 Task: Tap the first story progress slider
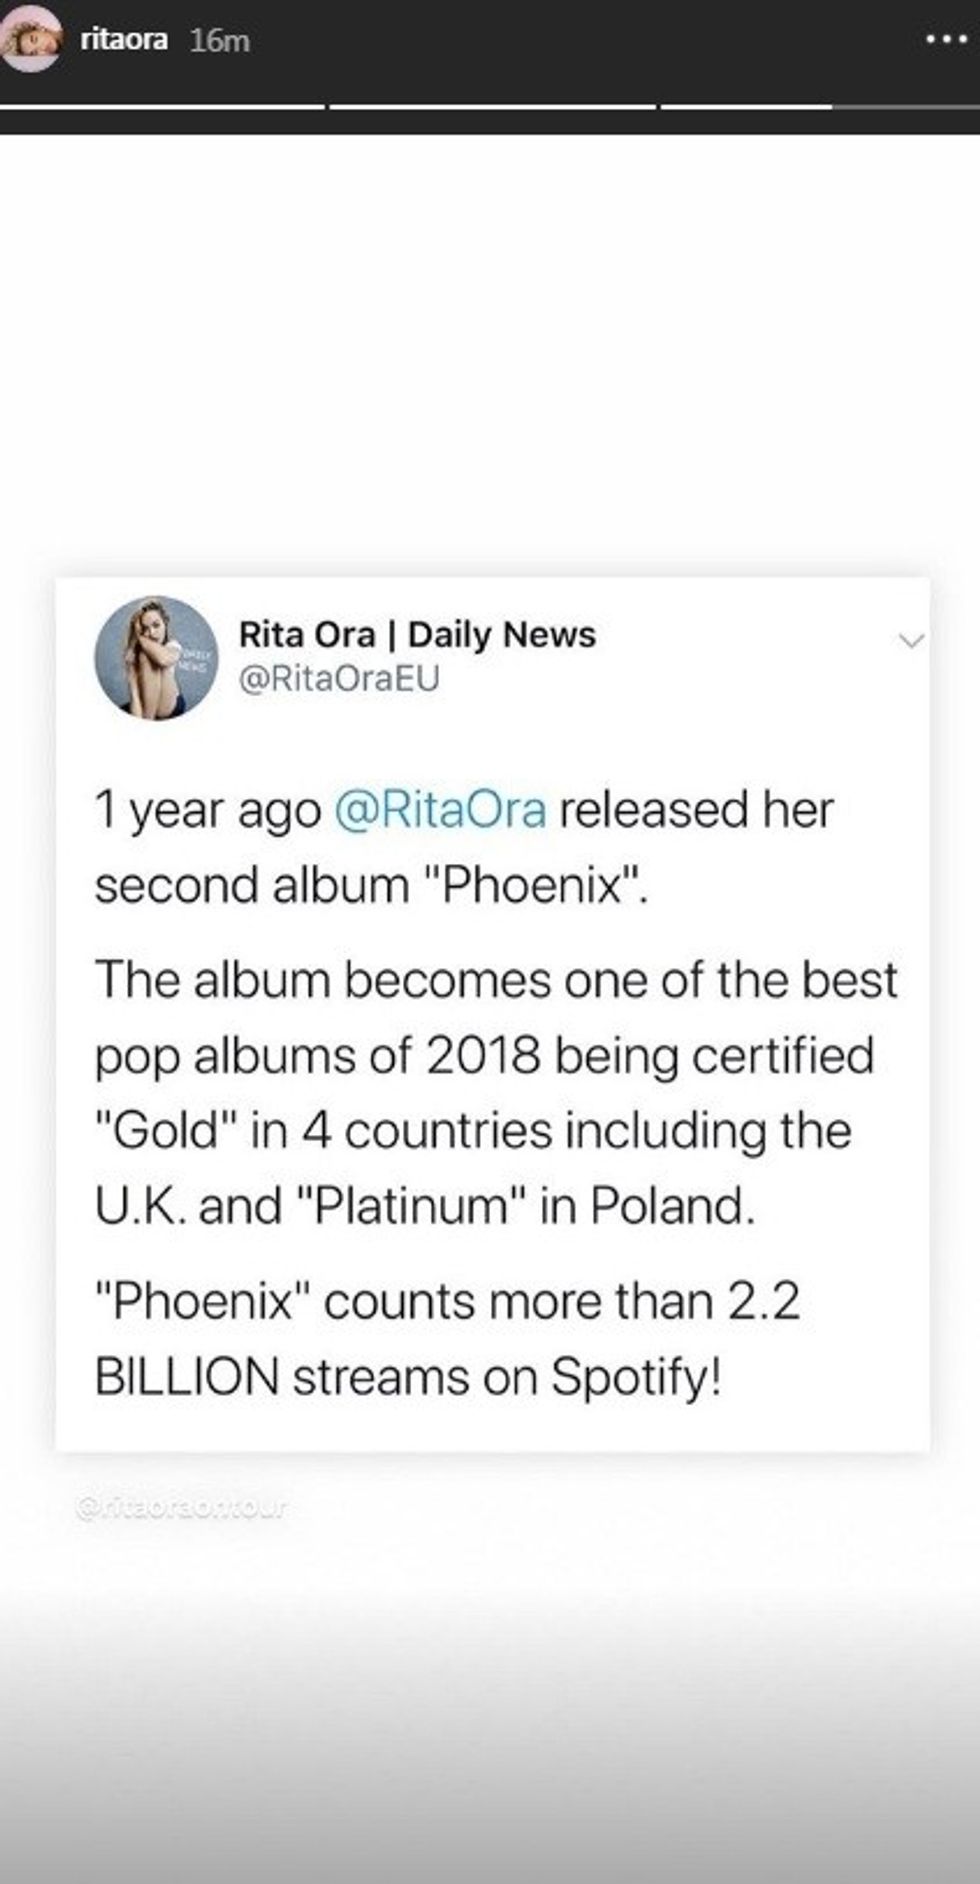[165, 100]
